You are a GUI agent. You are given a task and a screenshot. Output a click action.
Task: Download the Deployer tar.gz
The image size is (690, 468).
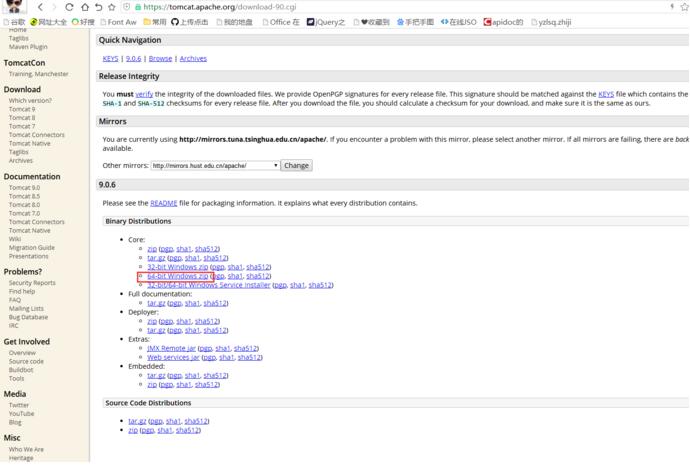[x=156, y=330]
